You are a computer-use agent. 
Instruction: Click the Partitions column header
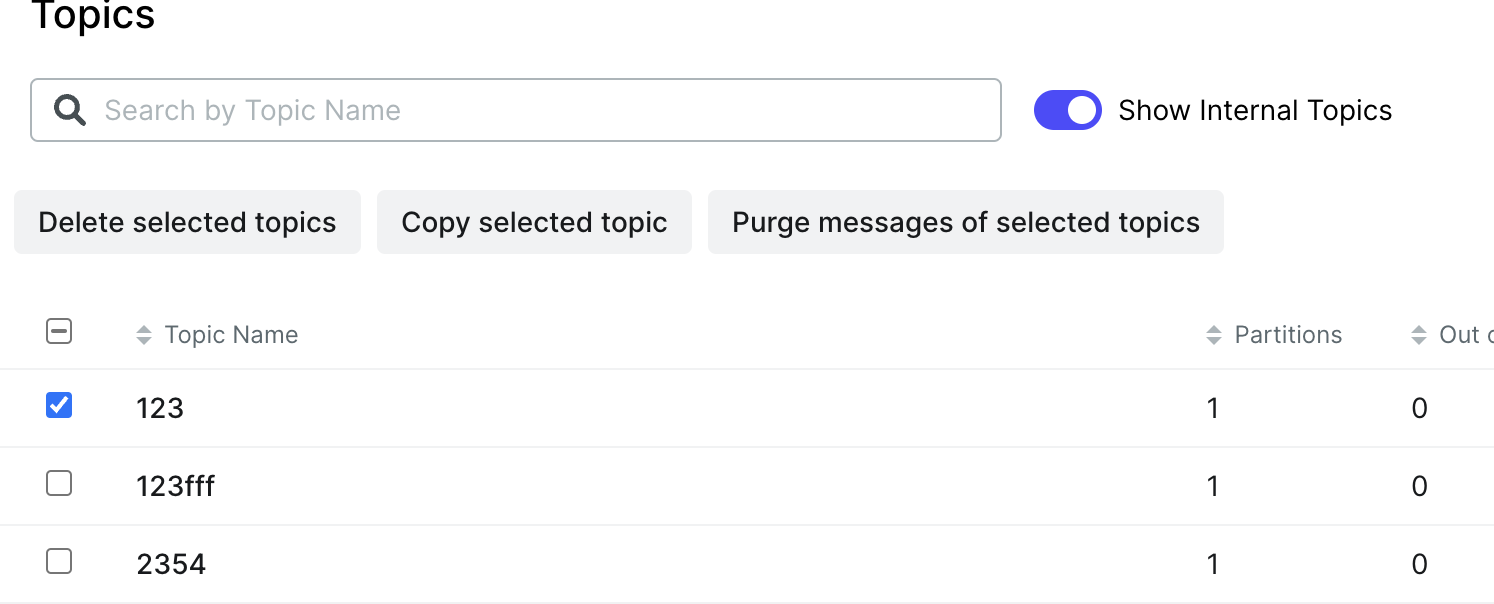pyautogui.click(x=1288, y=334)
